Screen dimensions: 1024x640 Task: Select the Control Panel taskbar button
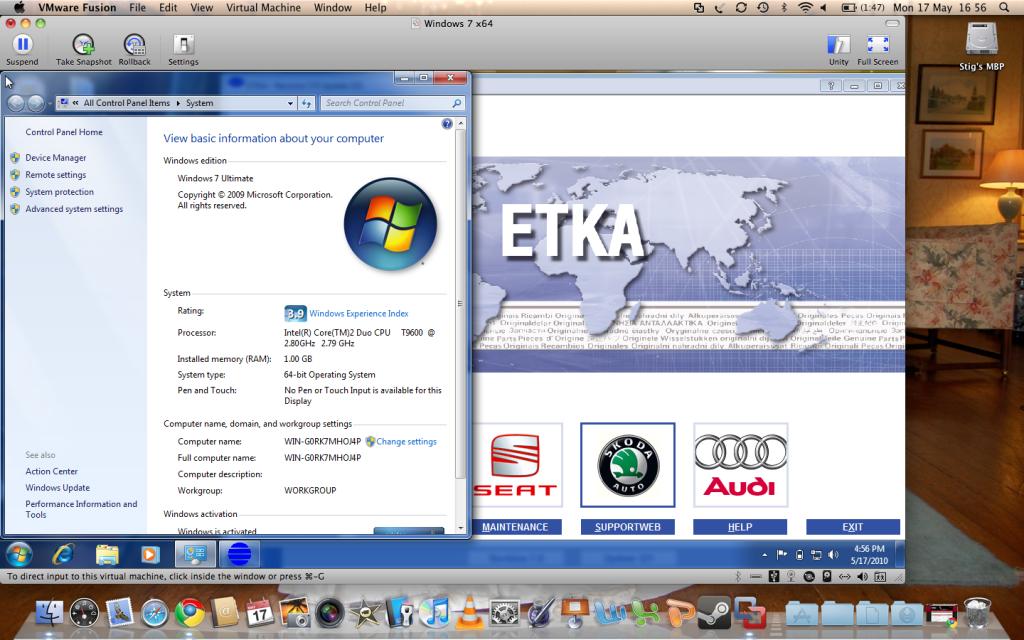point(195,554)
